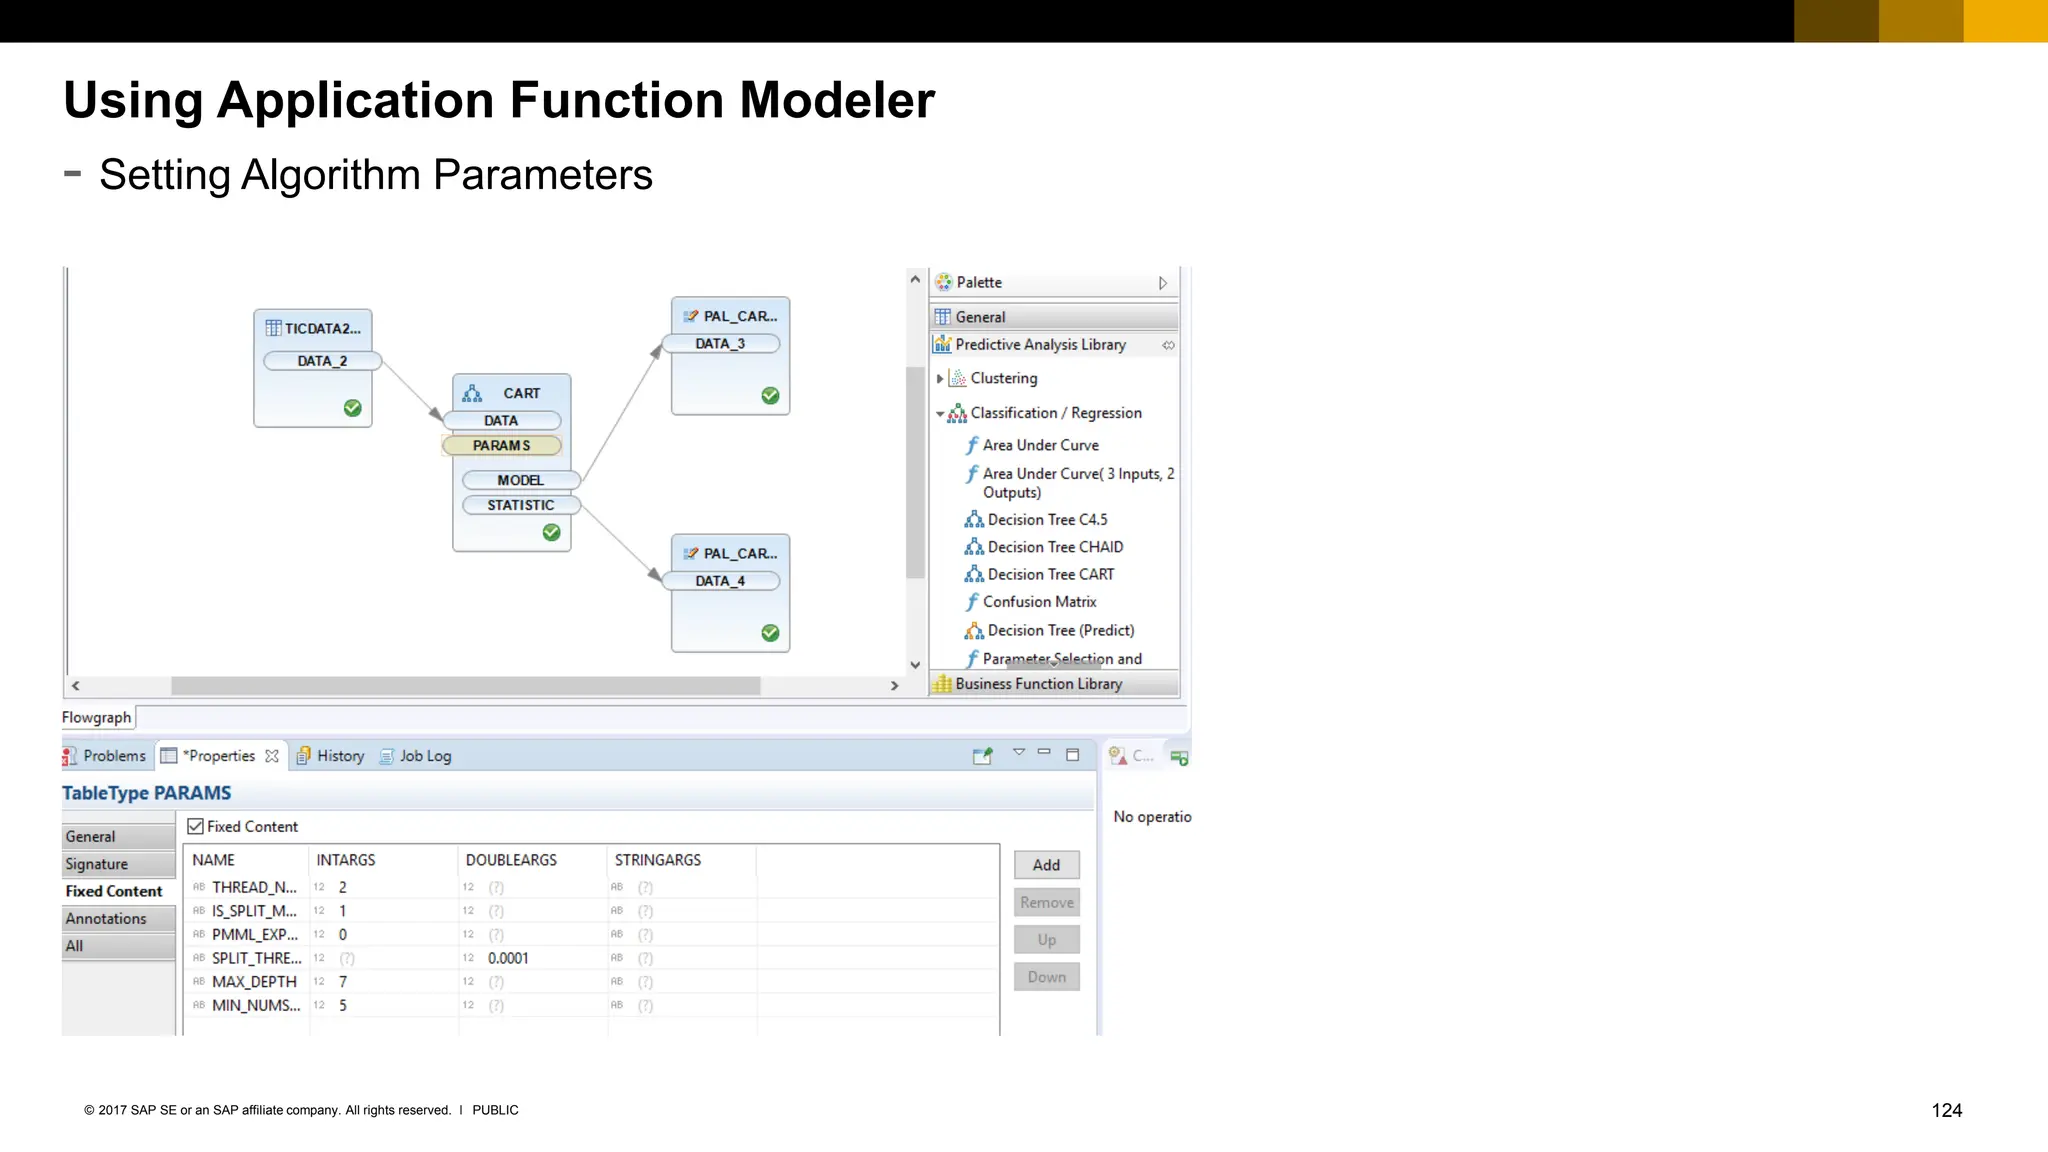Click the Decision Tree (Predict) icon
Viewport: 2048px width, 1152px height.
pos(973,631)
